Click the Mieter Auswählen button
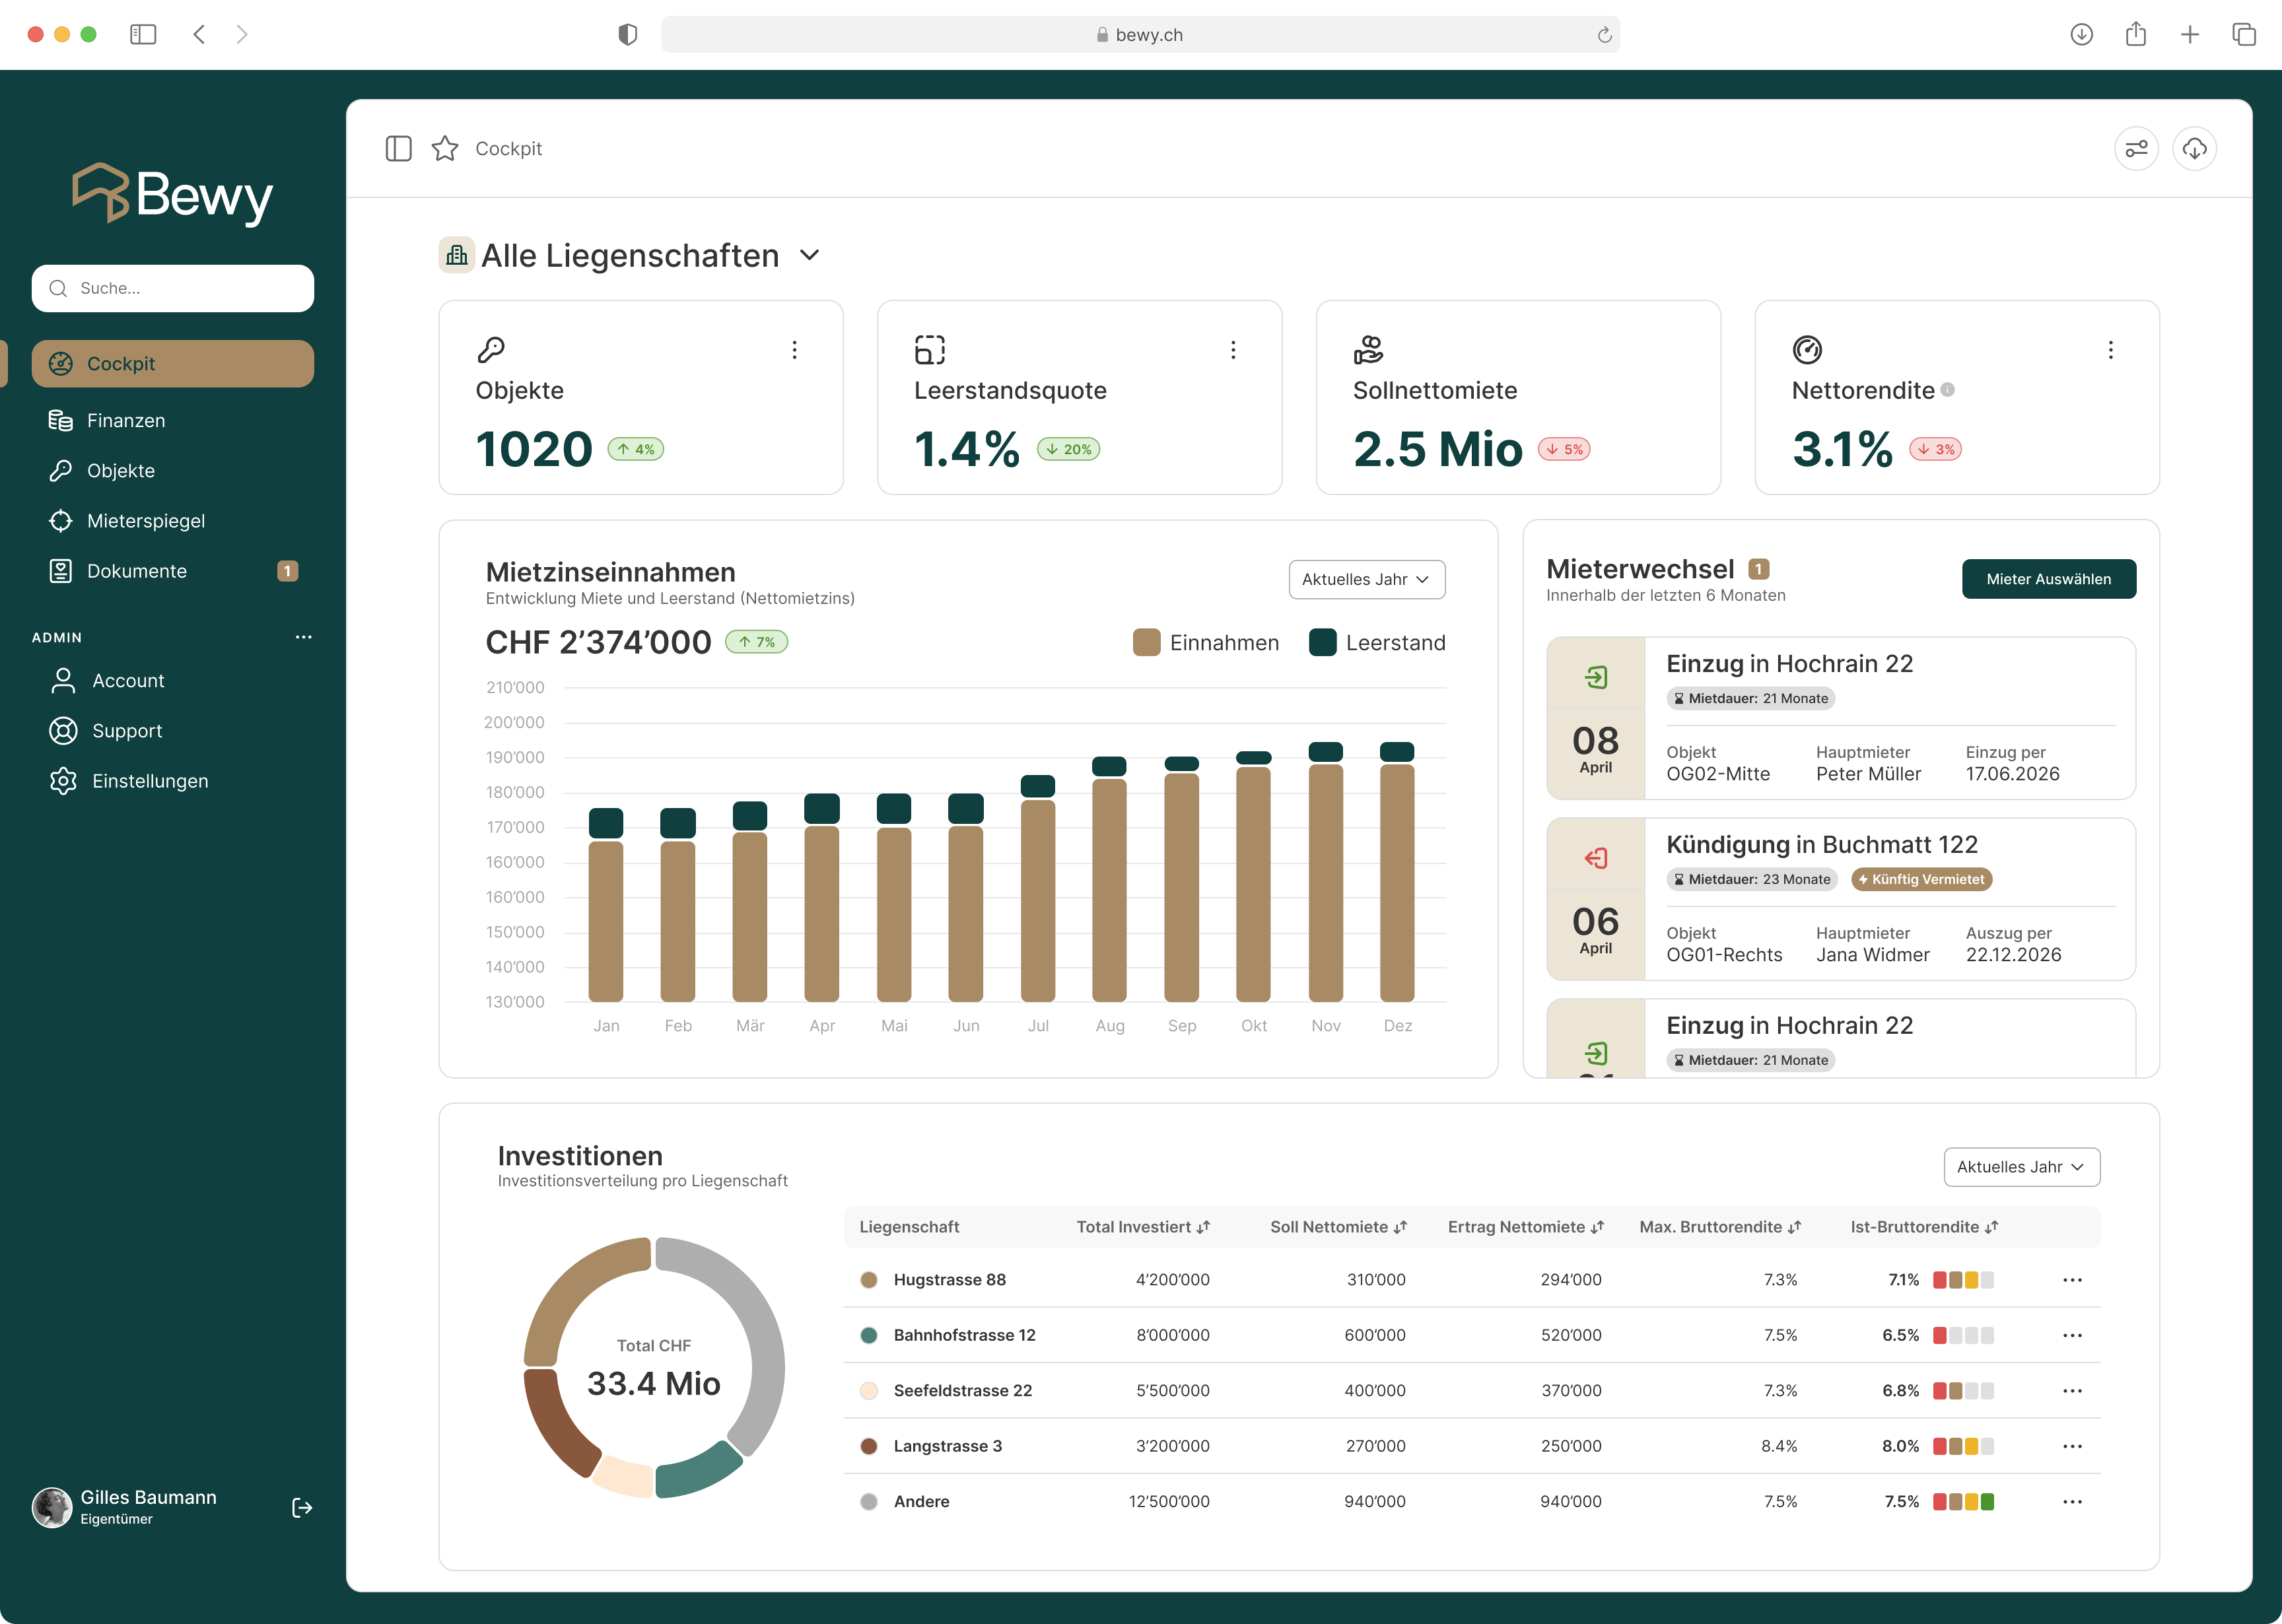 2048,579
